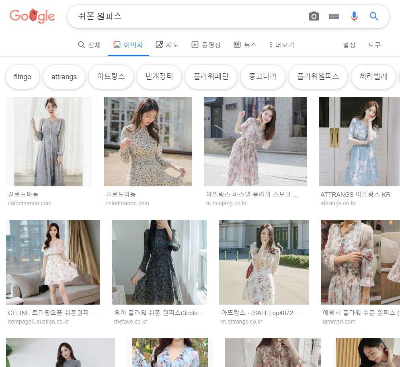Open pink floral dress street photo
The image size is (400, 367).
pyautogui.click(x=255, y=141)
